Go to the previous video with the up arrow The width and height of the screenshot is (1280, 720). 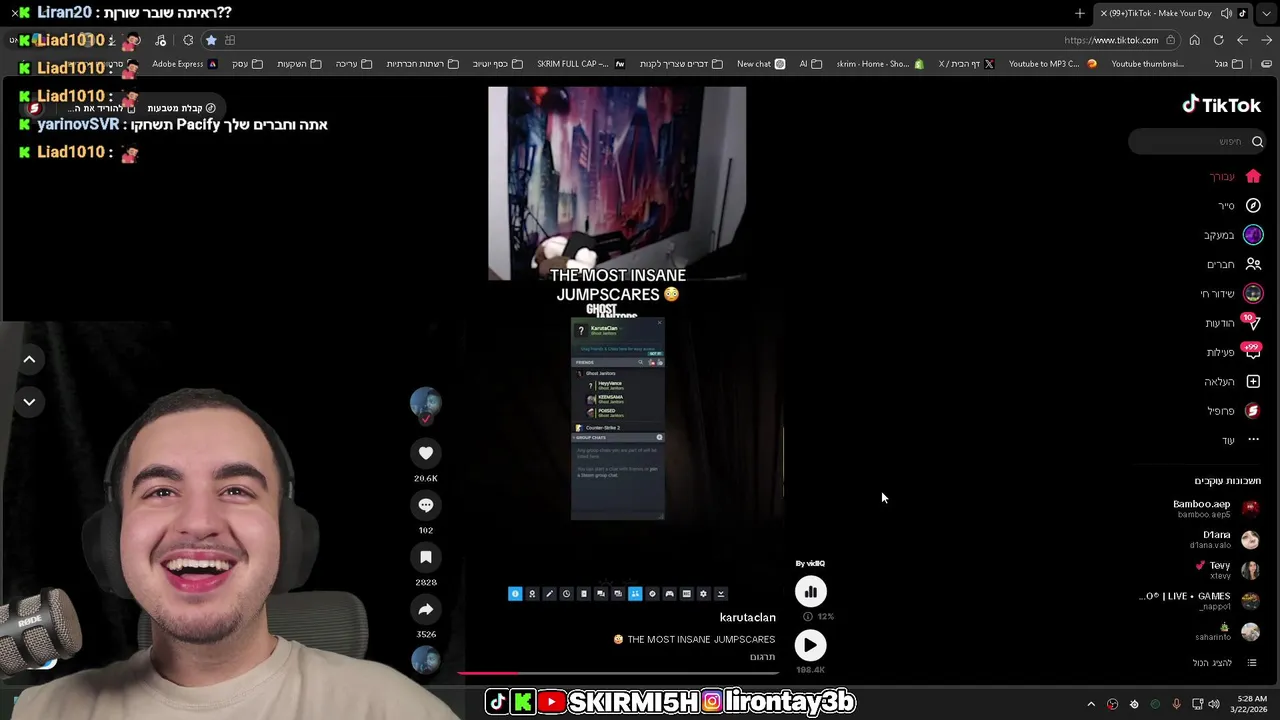(29, 359)
